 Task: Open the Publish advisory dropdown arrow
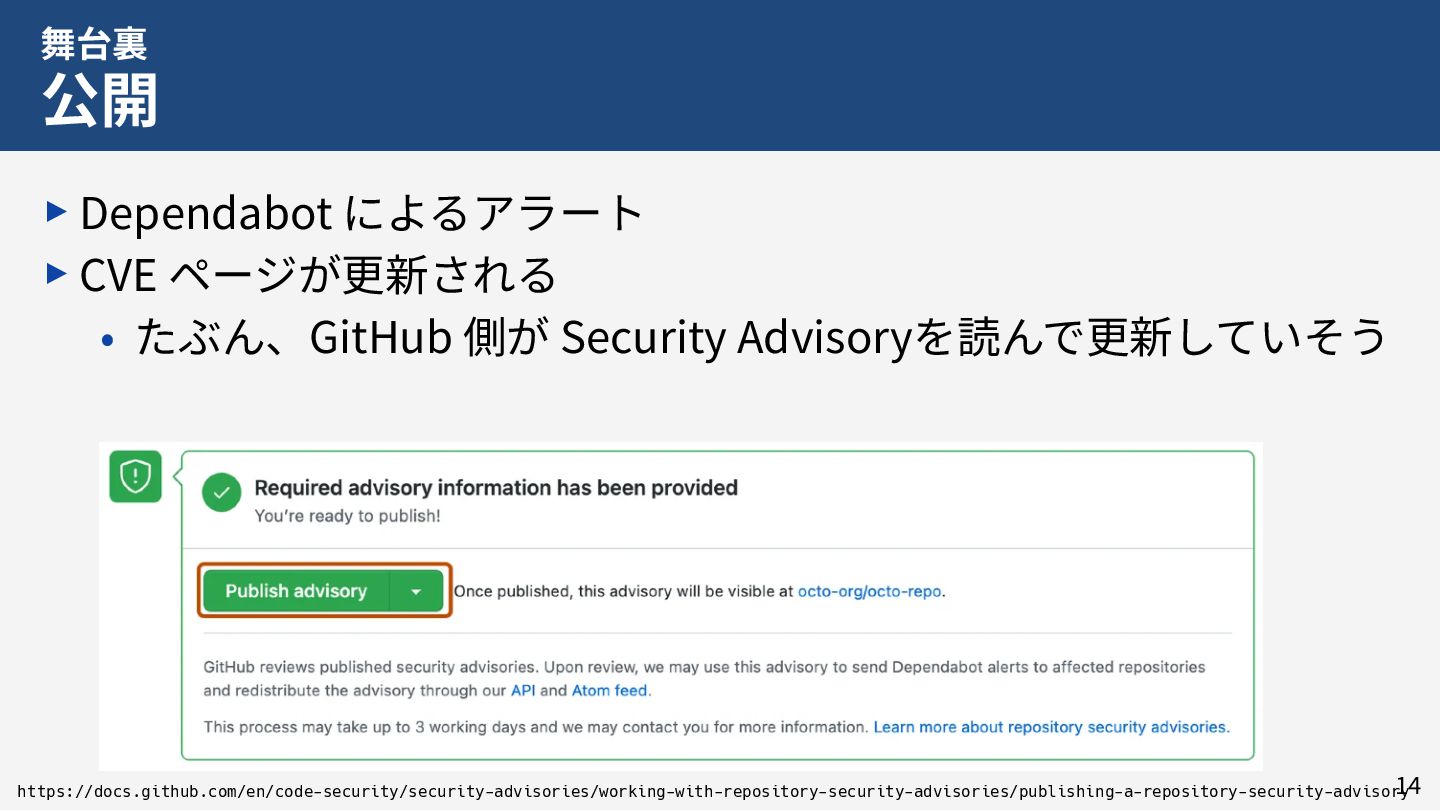click(x=416, y=591)
